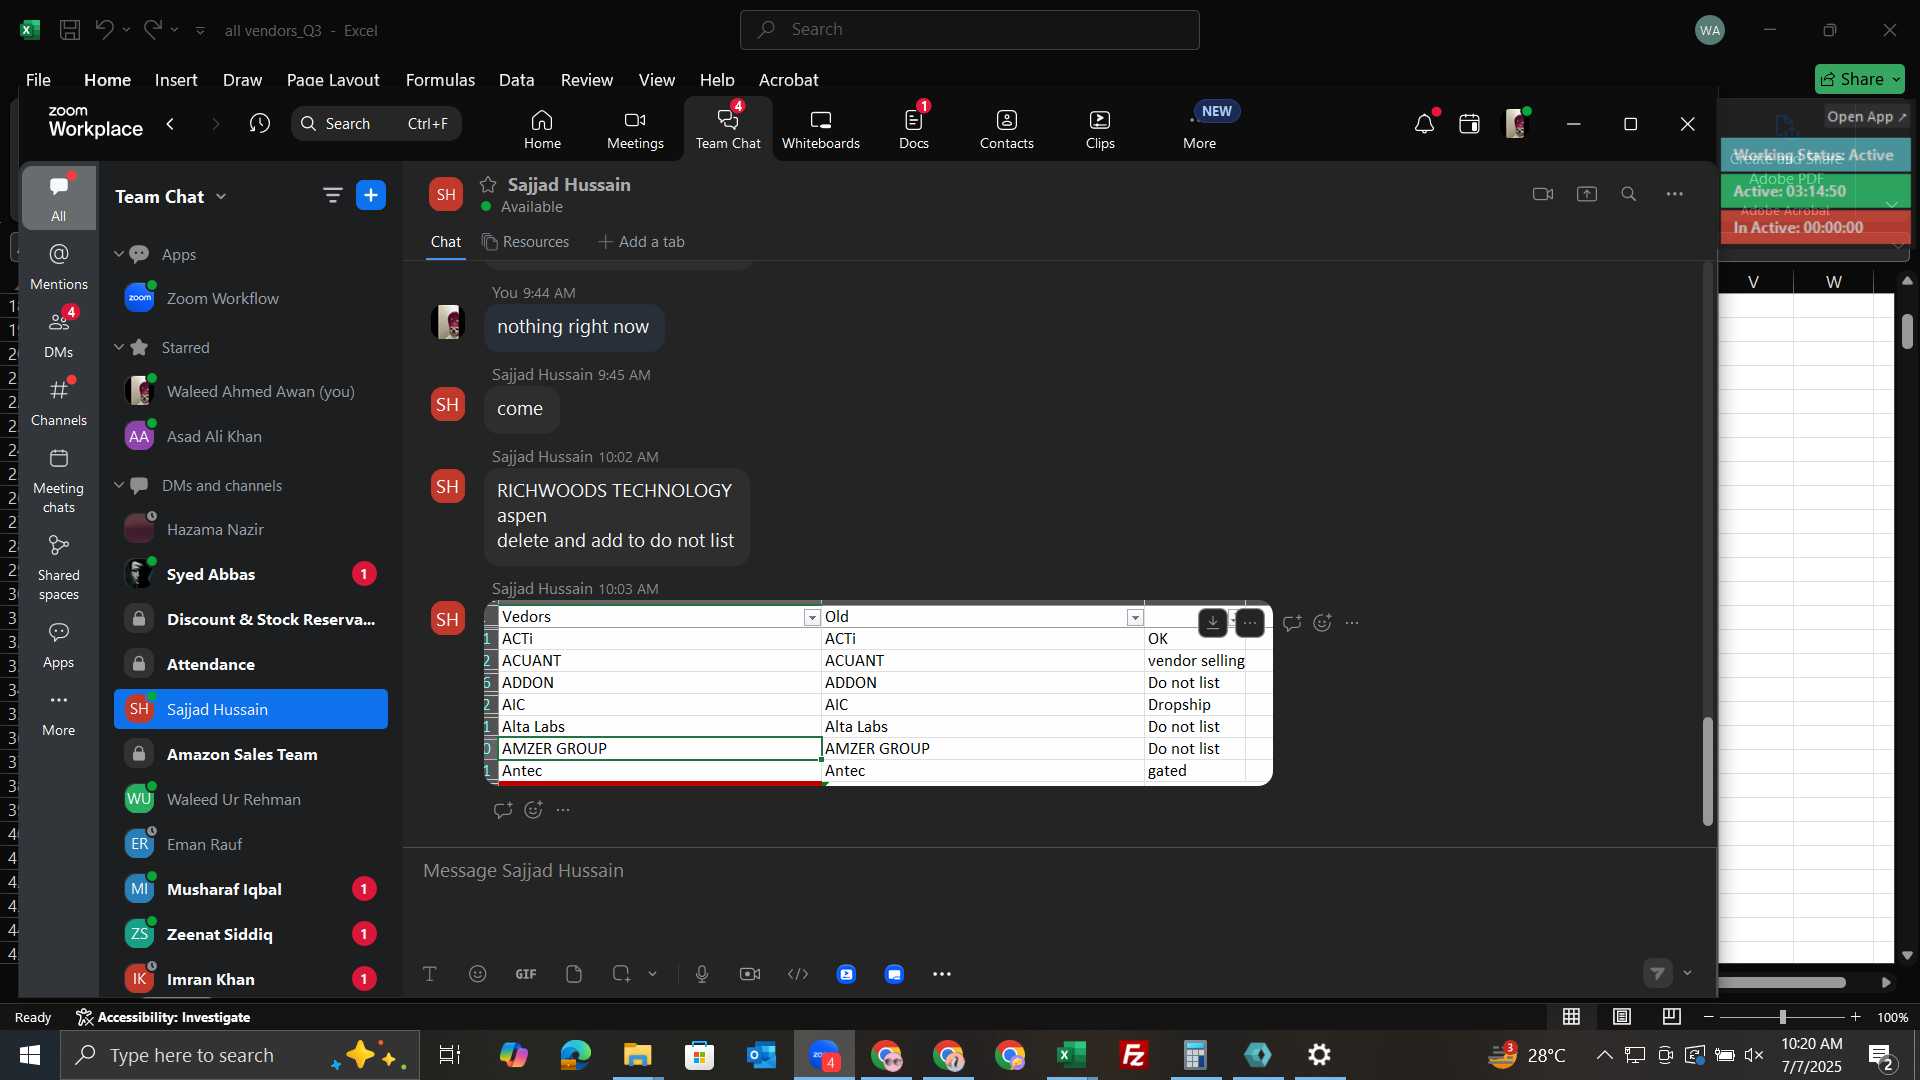Open Channels in sidebar

[59, 403]
